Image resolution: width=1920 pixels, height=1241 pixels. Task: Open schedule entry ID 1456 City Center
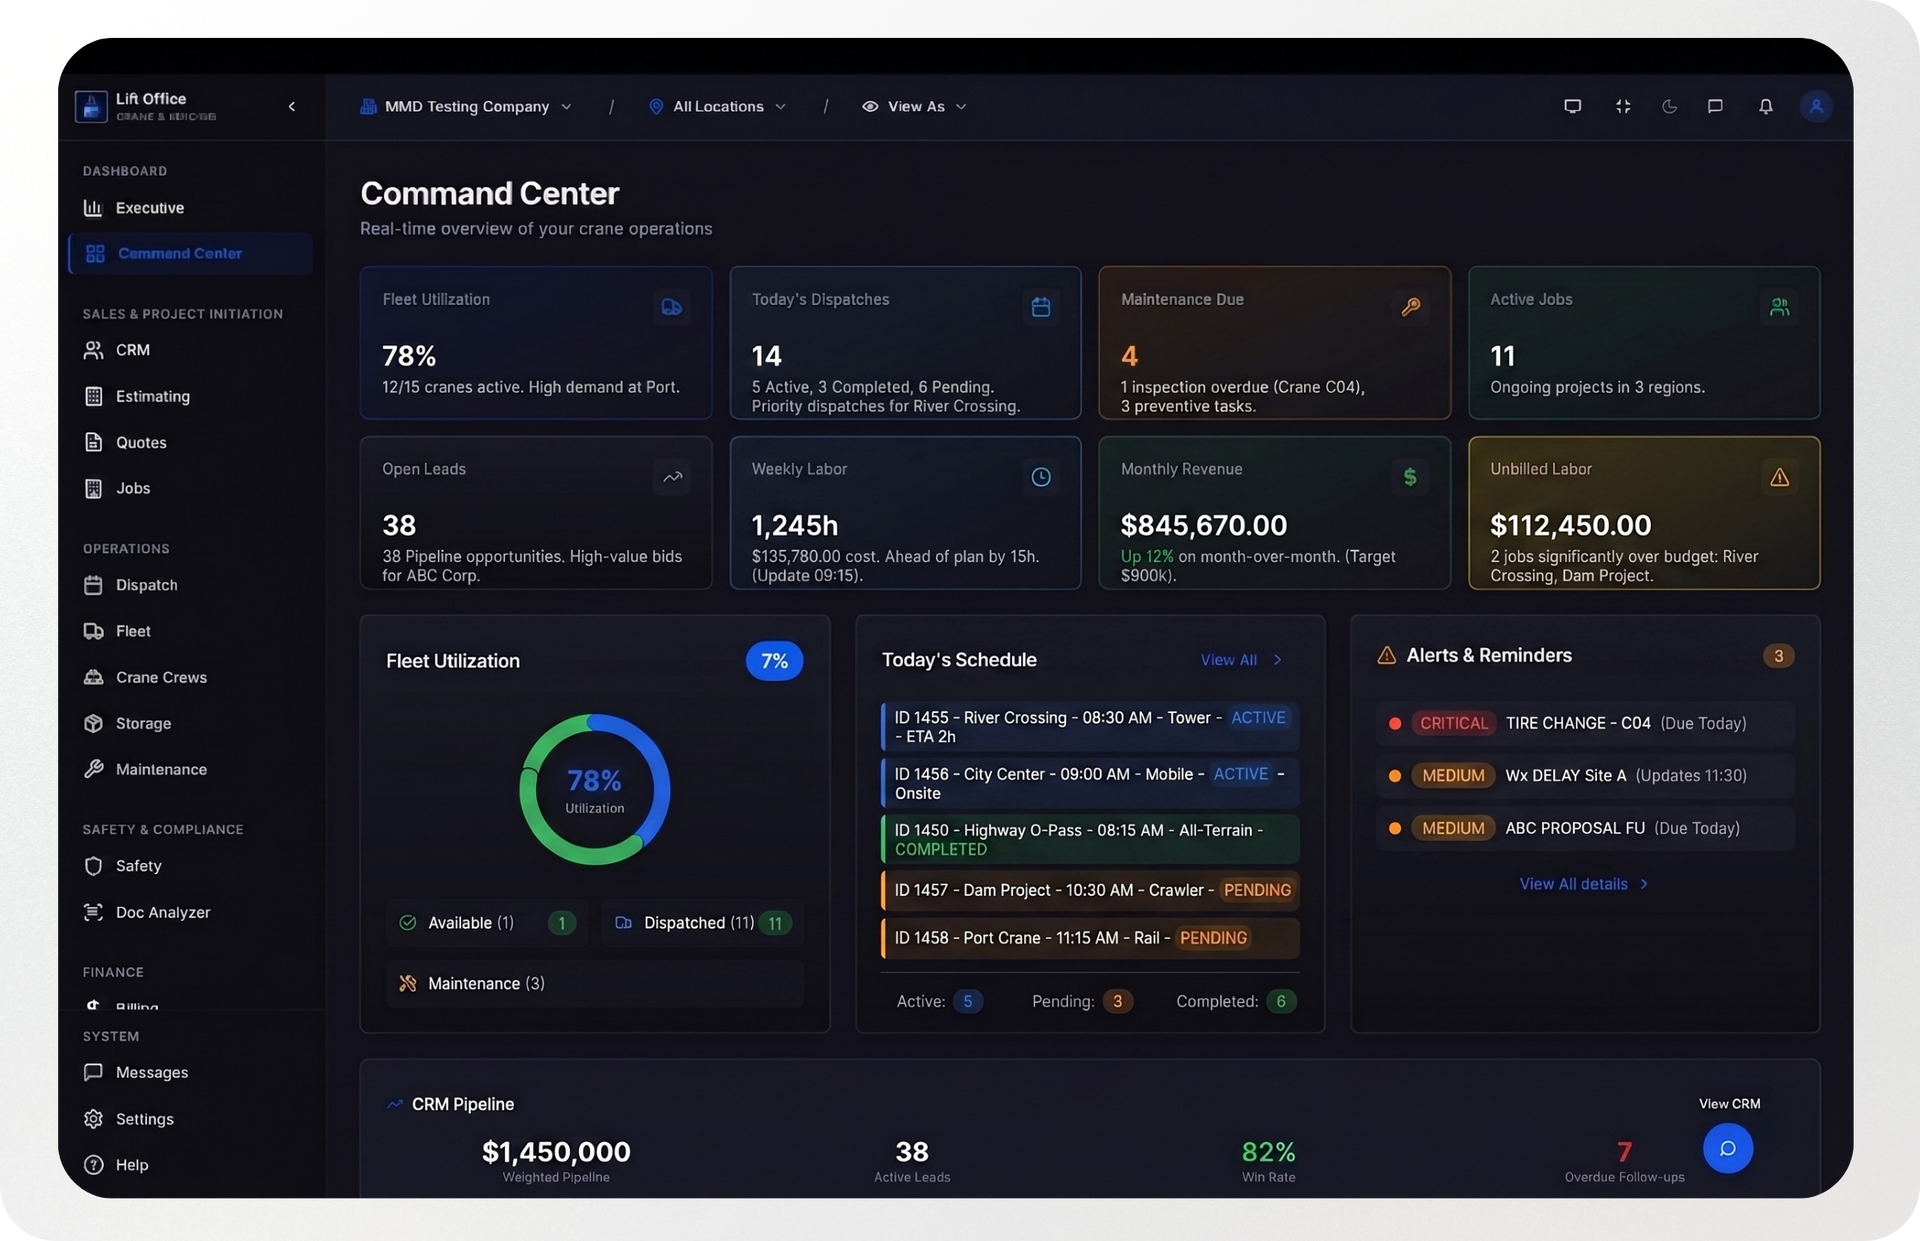(1090, 783)
